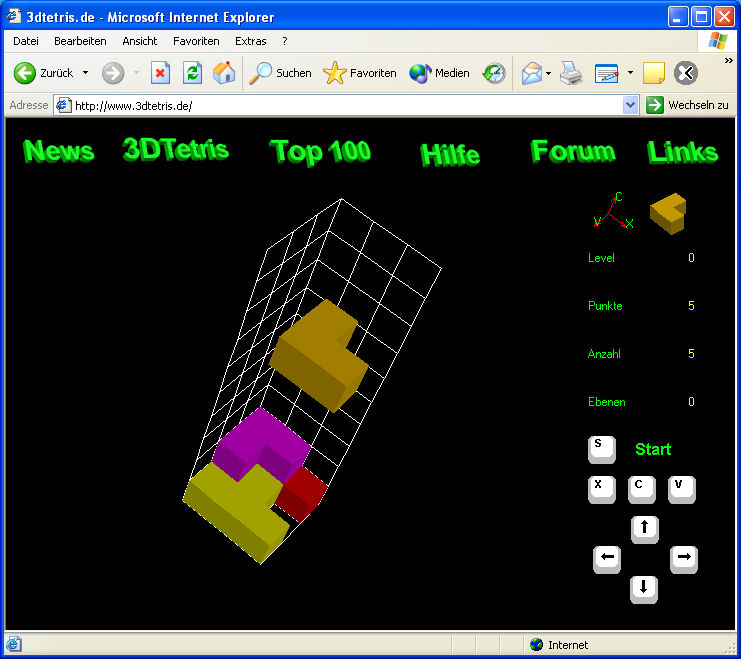Expand the address bar dropdown
This screenshot has height=659, width=741.
(x=630, y=105)
